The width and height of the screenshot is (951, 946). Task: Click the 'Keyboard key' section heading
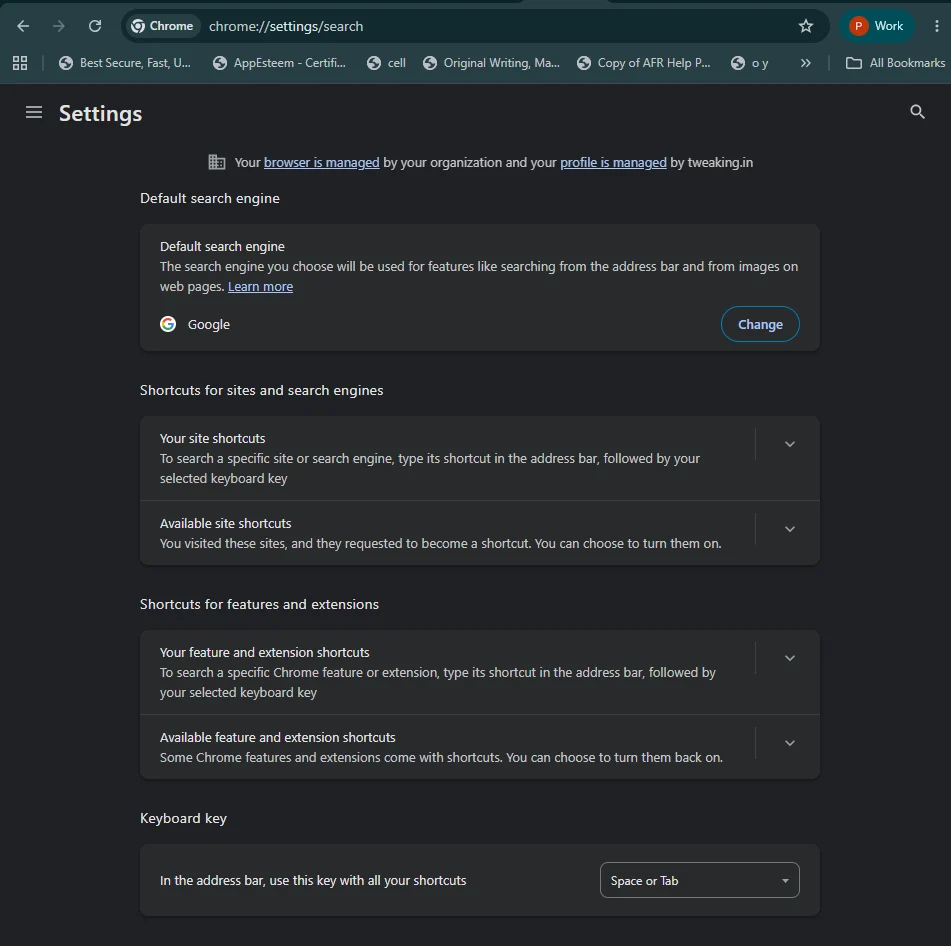tap(183, 819)
